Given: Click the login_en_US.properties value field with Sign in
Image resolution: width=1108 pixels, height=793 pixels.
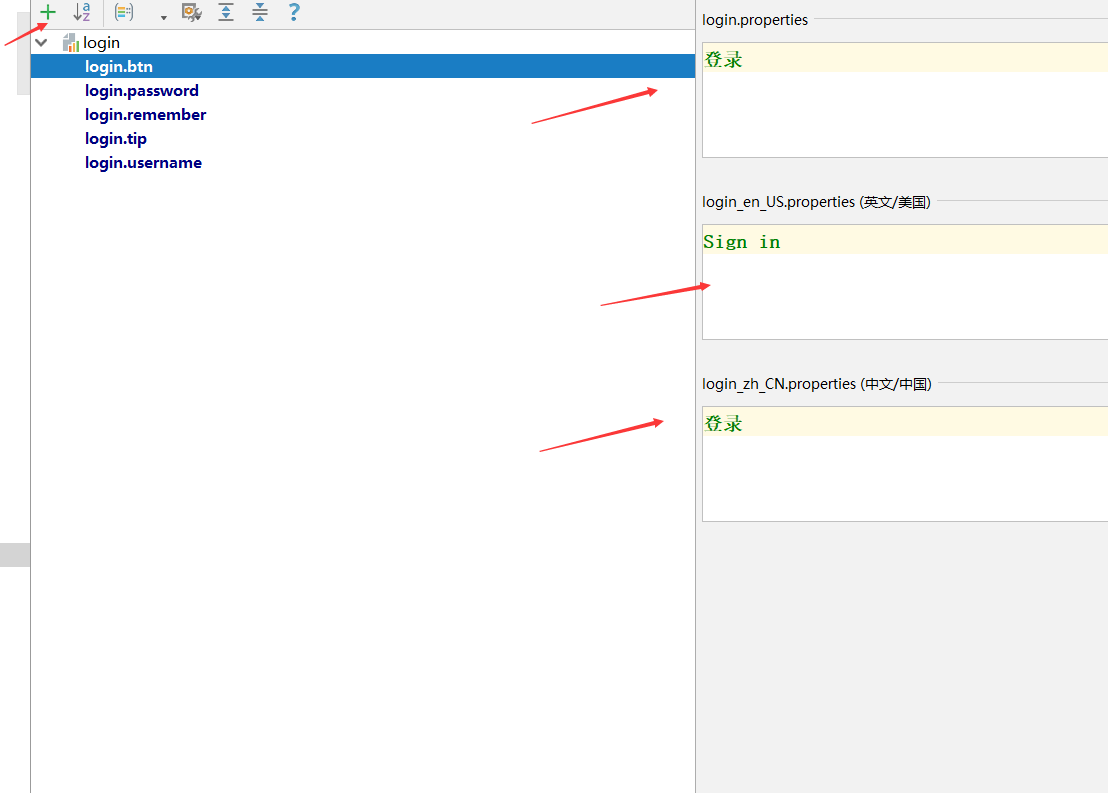Looking at the screenshot, I should pyautogui.click(x=904, y=282).
